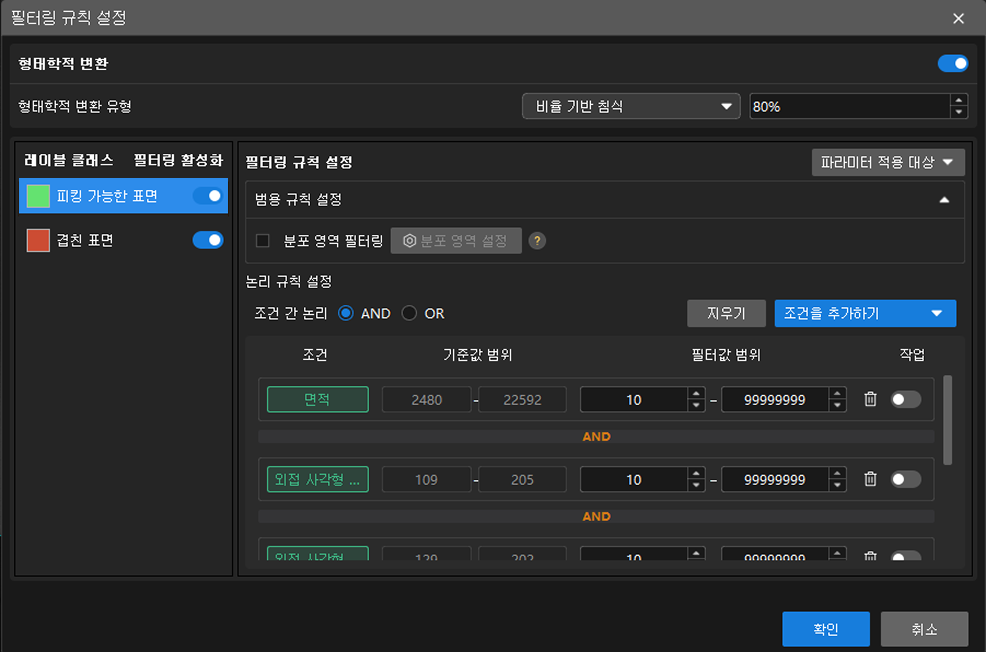This screenshot has height=652, width=986.
Task: Click the 2480 reference value cell
Action: coord(426,399)
